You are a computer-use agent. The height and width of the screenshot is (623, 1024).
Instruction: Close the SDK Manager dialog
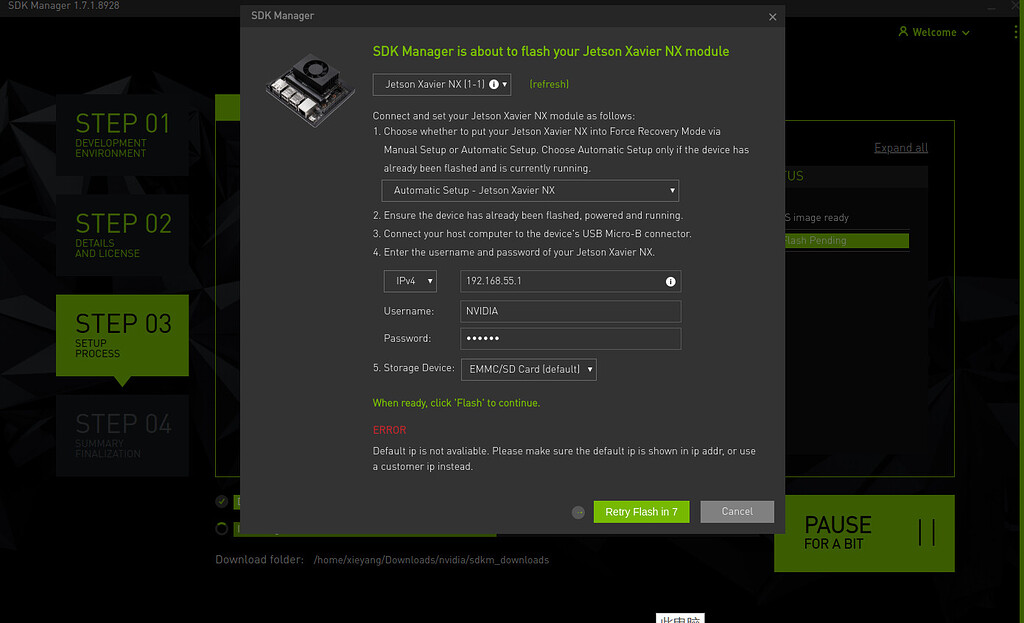(x=773, y=17)
